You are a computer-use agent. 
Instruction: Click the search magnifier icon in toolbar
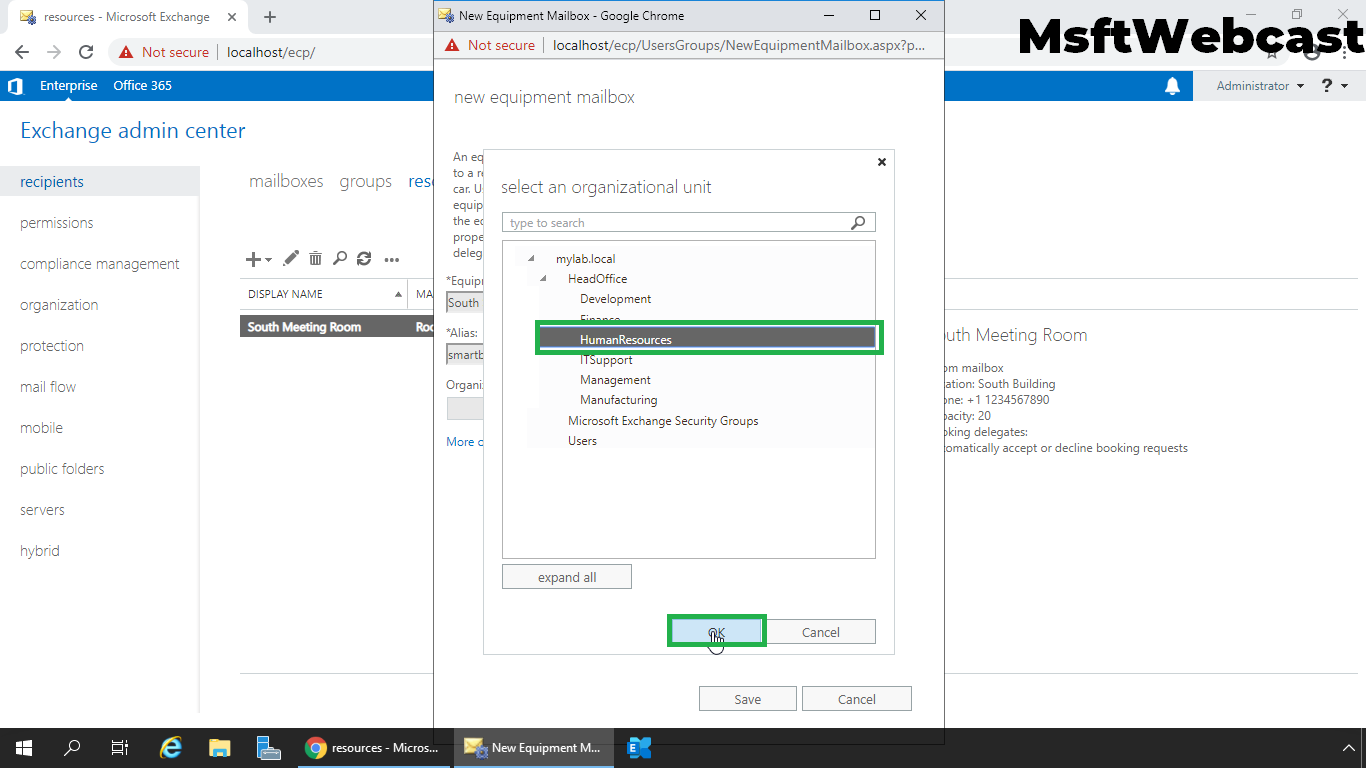340,259
